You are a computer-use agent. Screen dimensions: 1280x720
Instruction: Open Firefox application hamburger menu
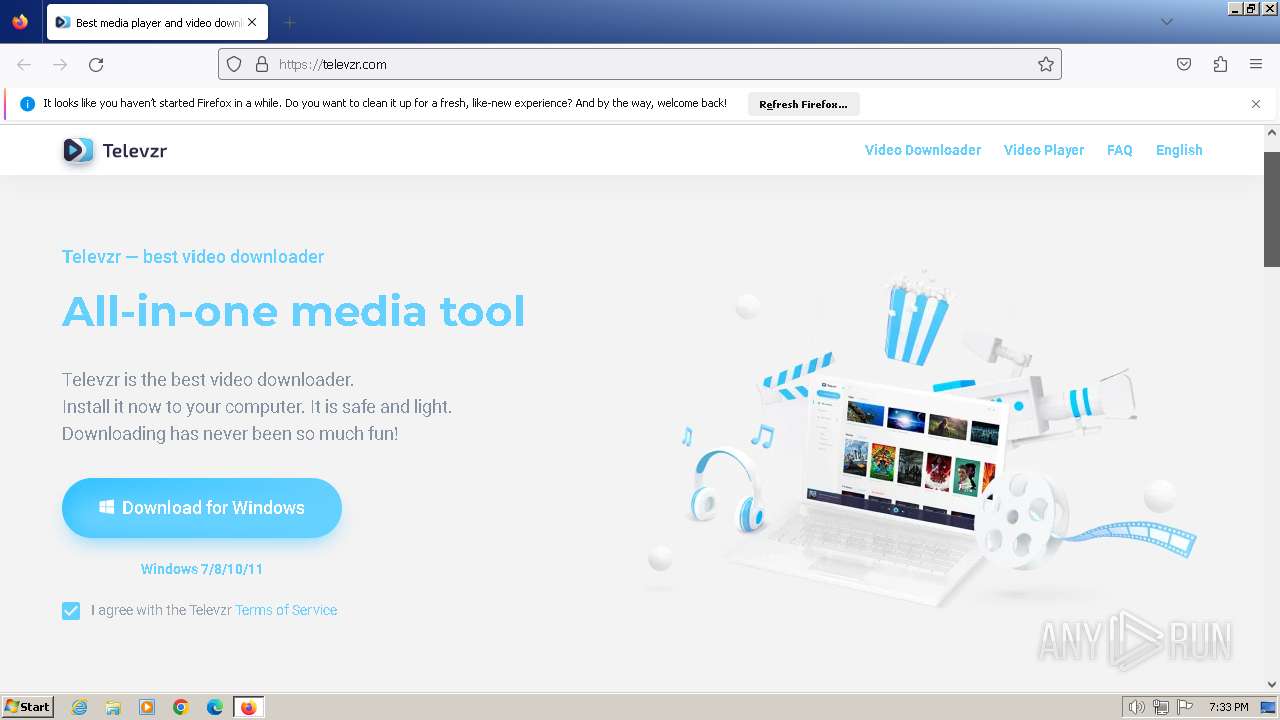coord(1256,64)
